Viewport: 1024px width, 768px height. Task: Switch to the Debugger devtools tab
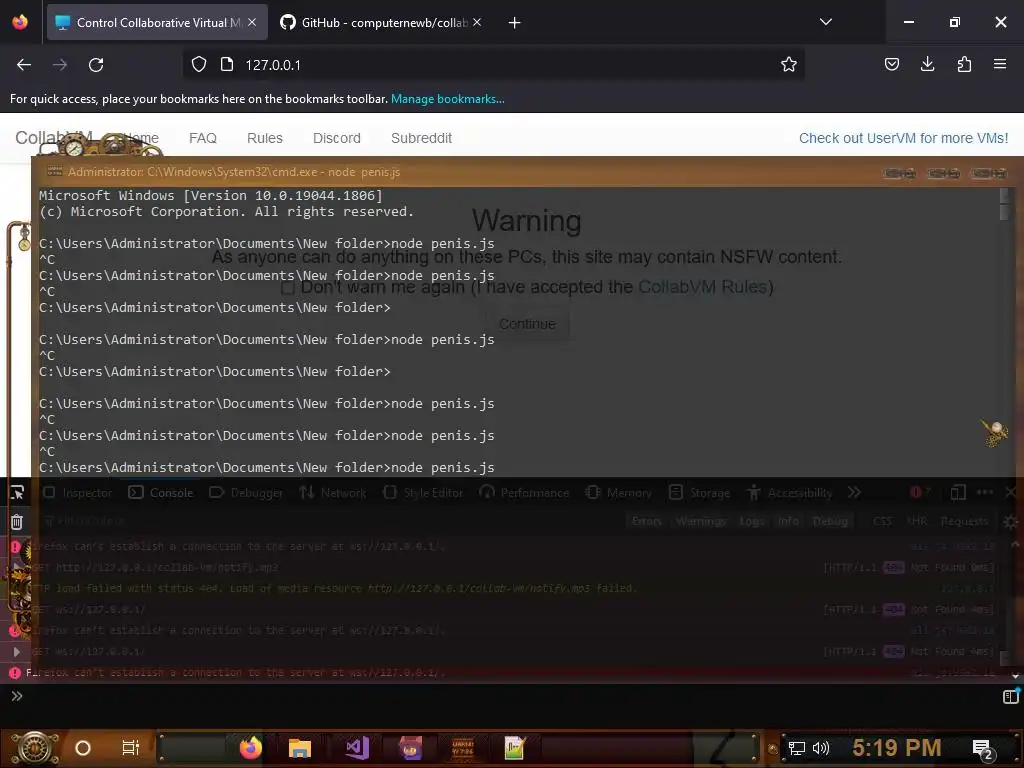(x=246, y=492)
